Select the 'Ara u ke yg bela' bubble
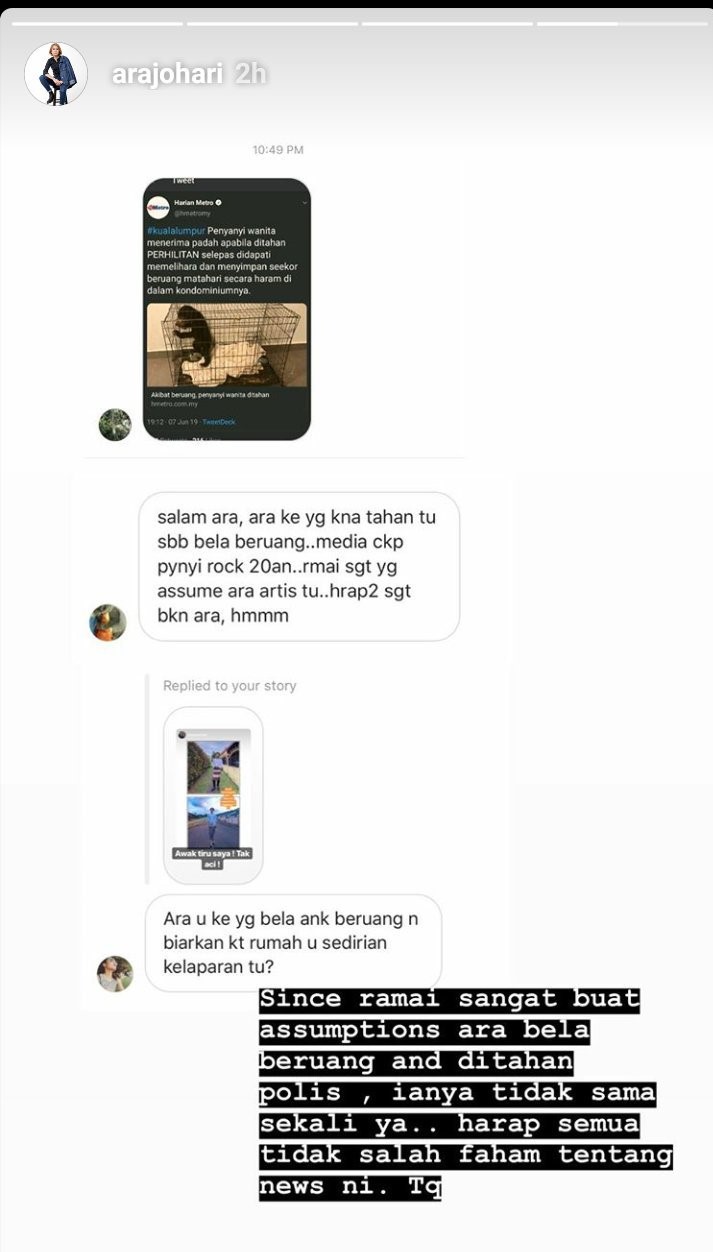 pyautogui.click(x=293, y=943)
